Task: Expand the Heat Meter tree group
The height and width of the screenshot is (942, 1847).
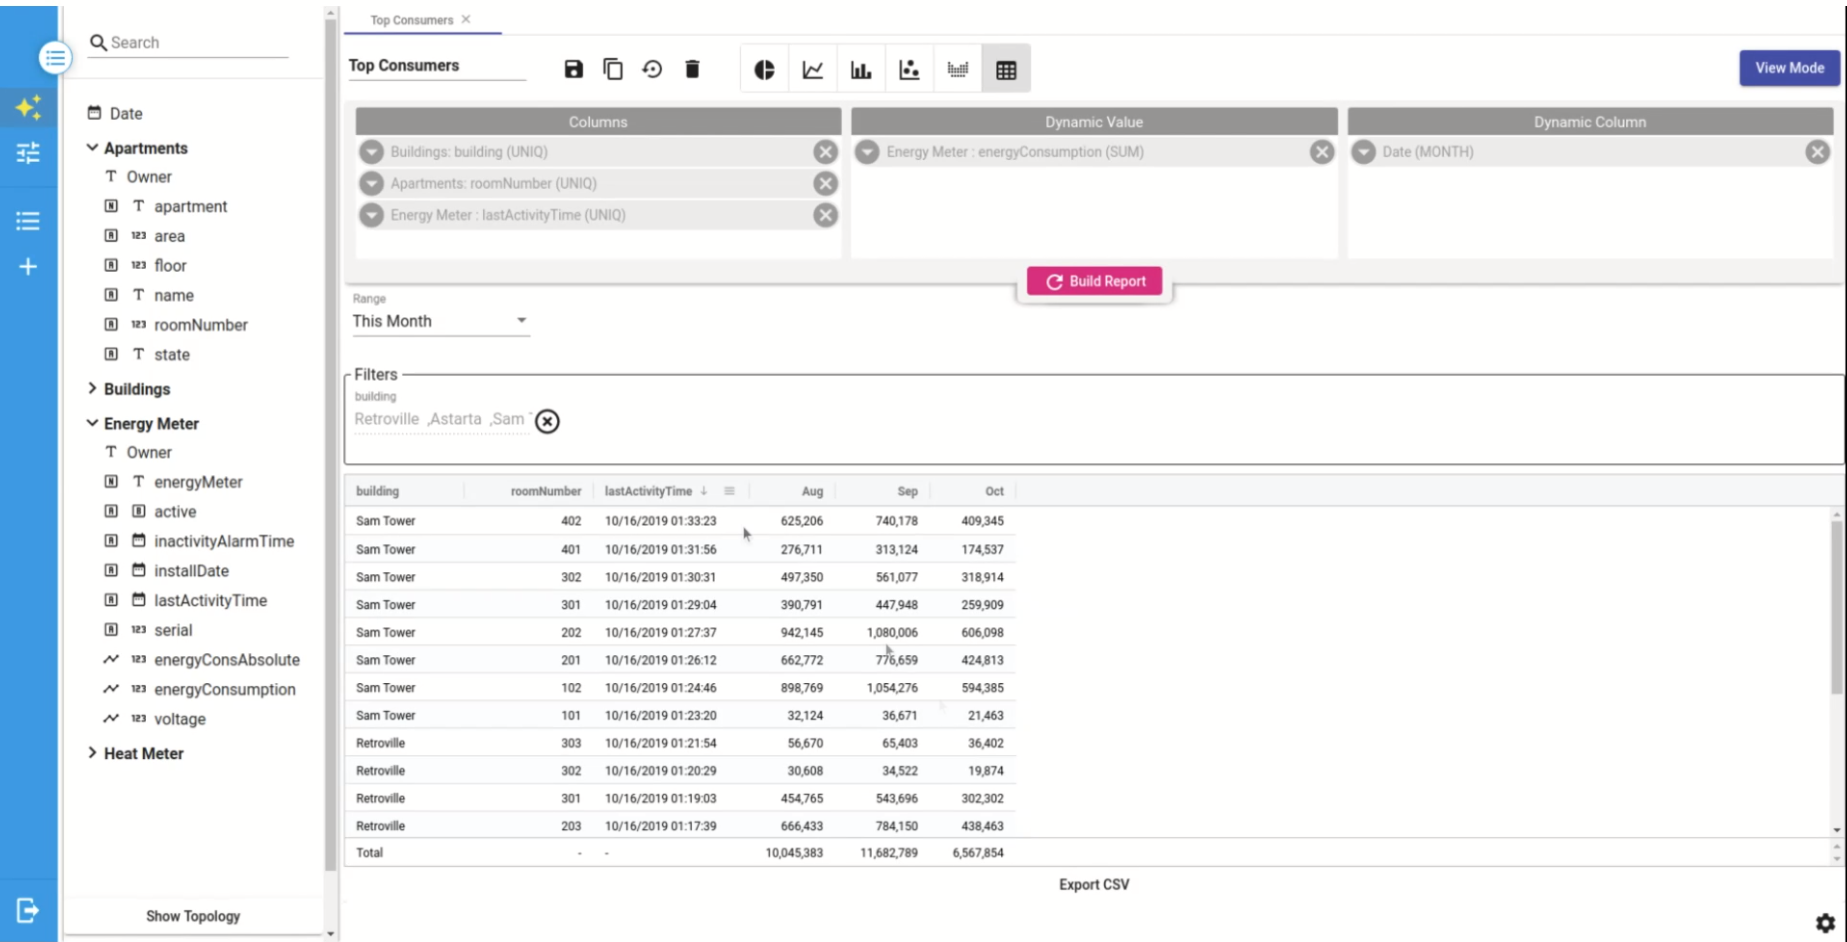Action: [x=92, y=753]
